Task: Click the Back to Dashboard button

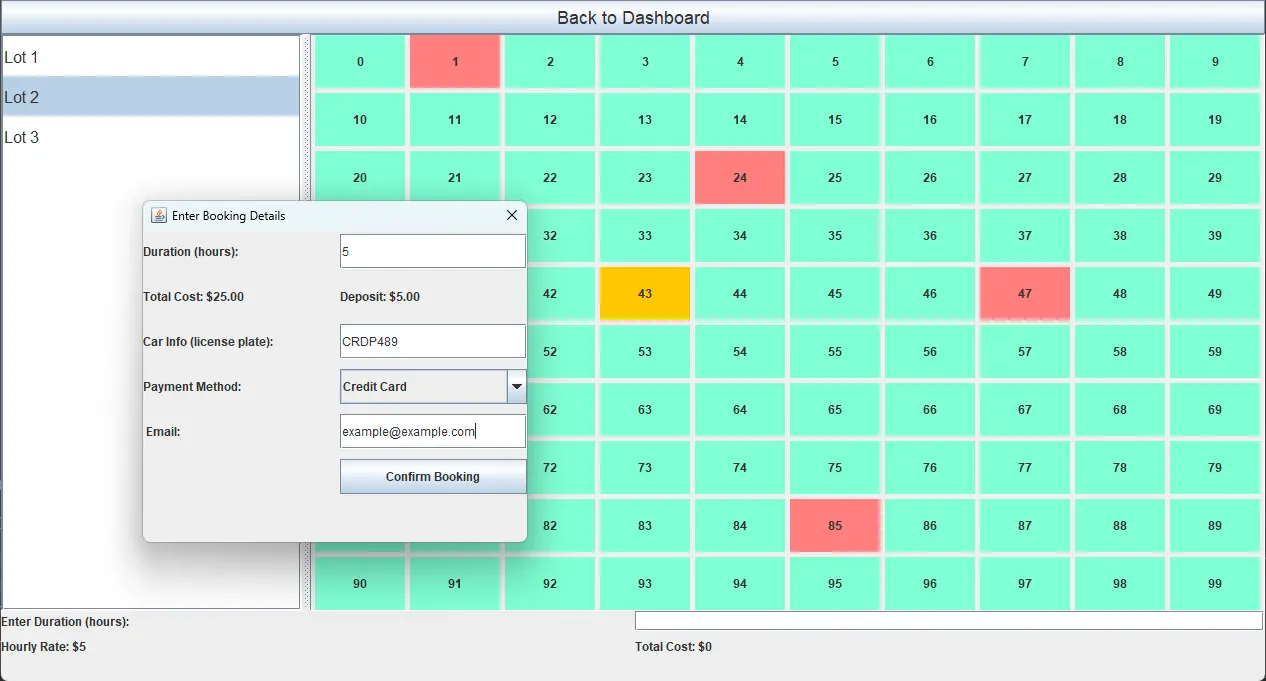Action: coord(633,18)
